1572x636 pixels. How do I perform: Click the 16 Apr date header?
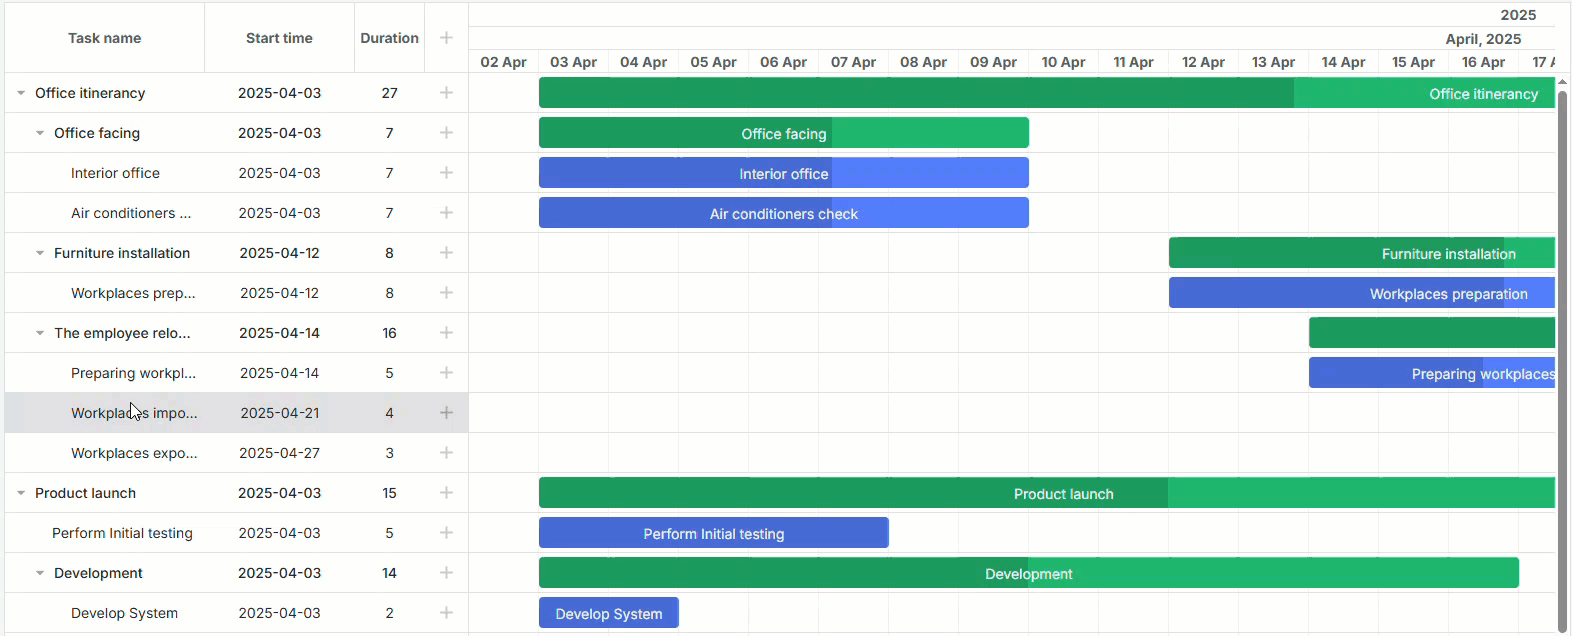point(1484,62)
